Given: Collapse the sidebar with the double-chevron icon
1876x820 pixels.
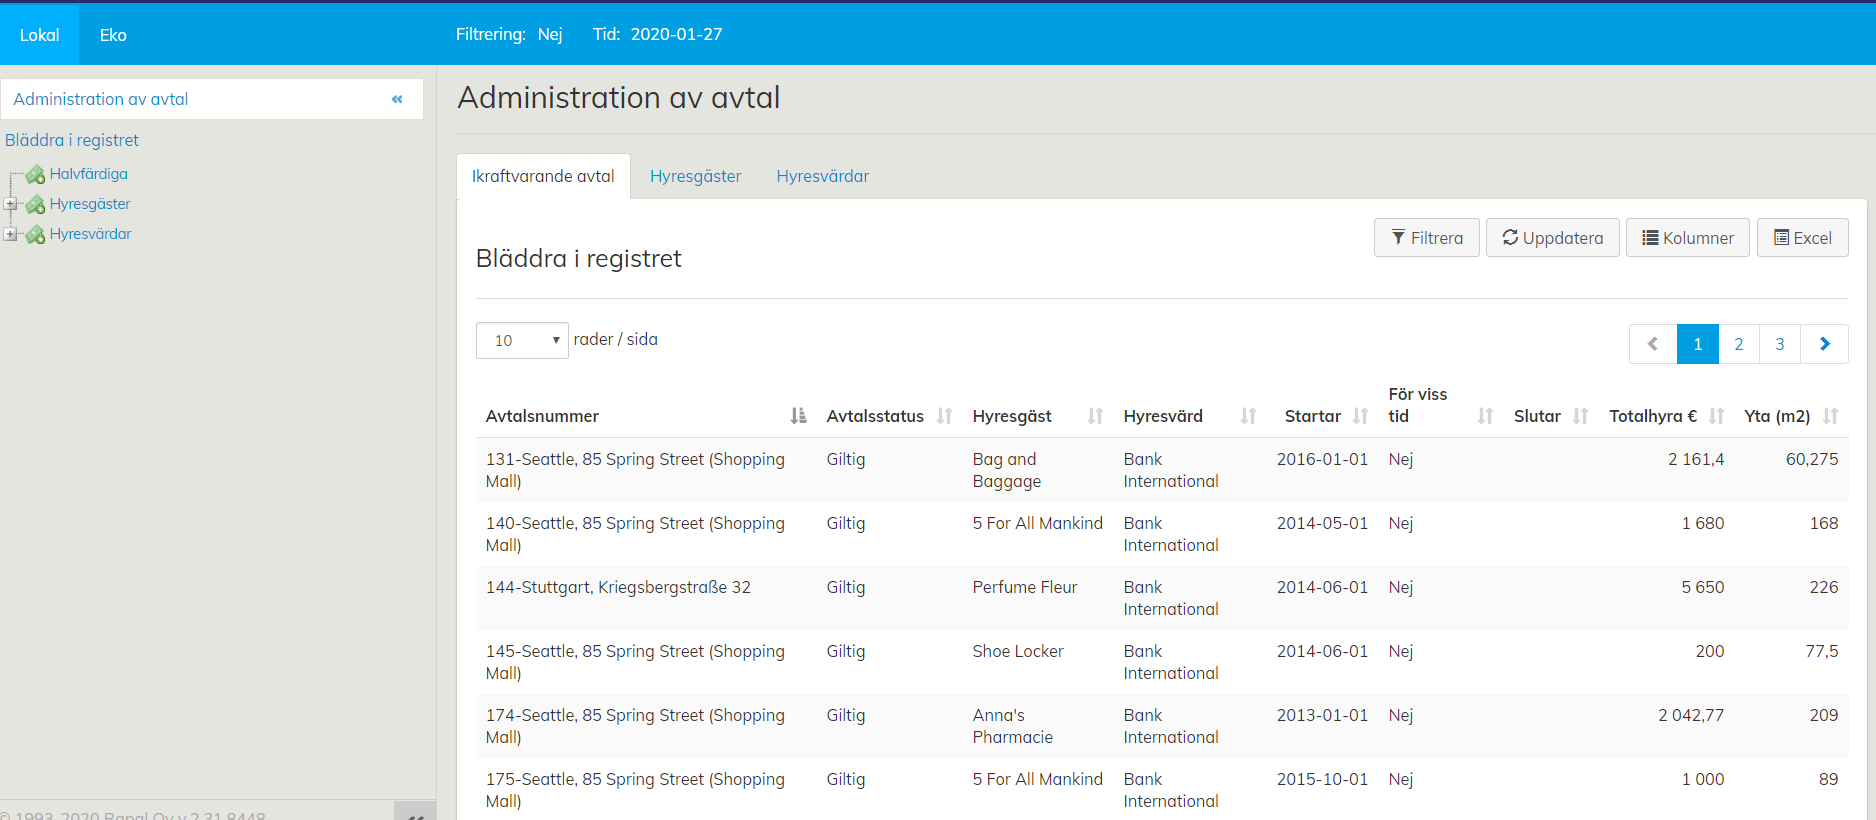Looking at the screenshot, I should click(x=397, y=99).
